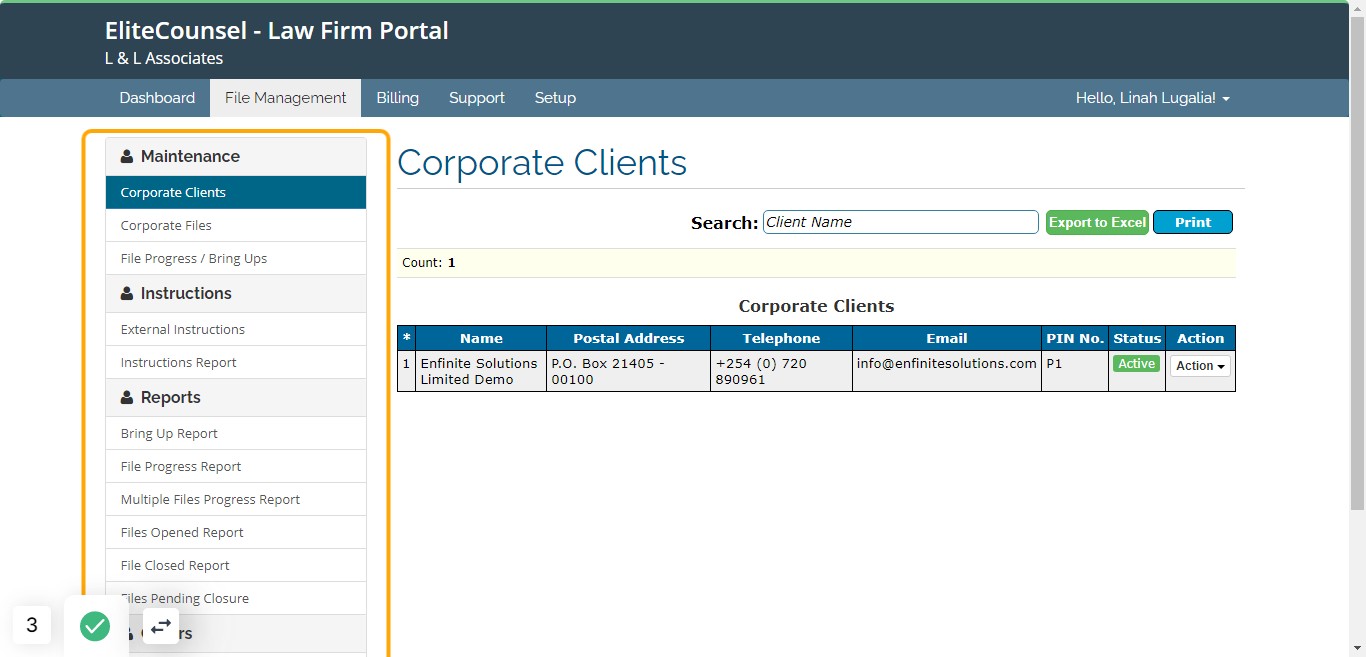Click the Reports section user icon

(127, 398)
